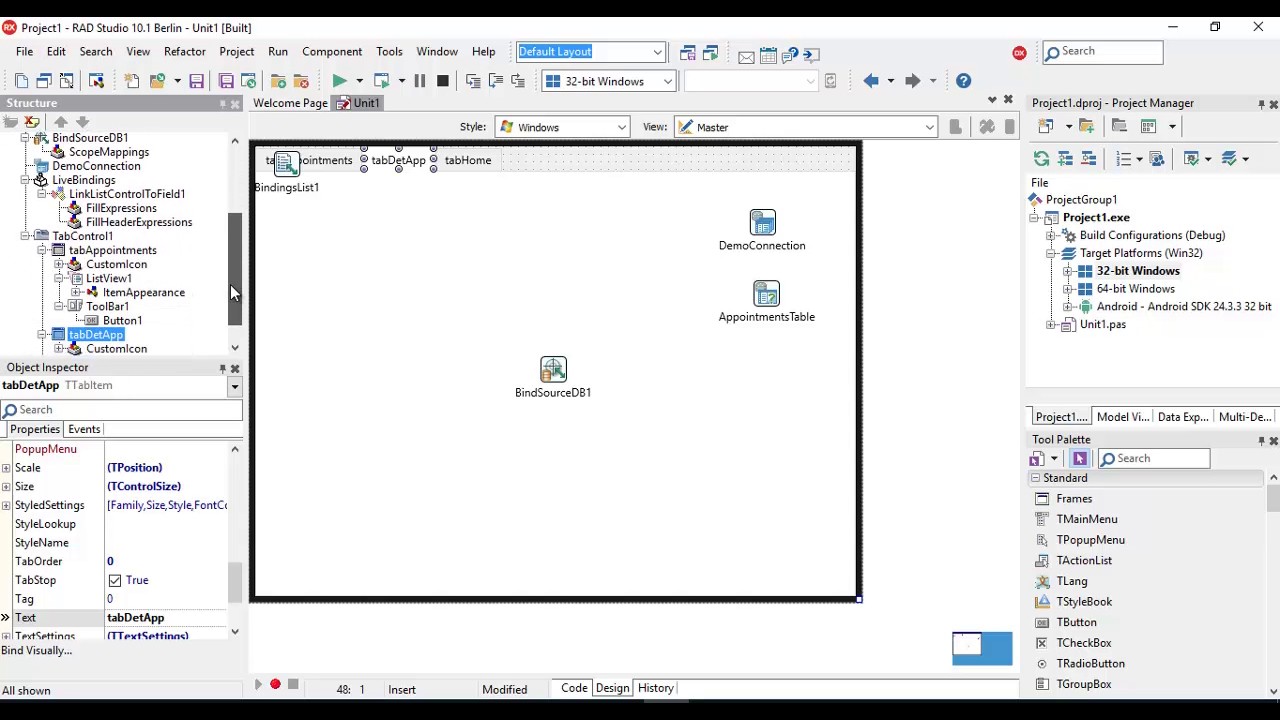Click the red record macro button
Image resolution: width=1280 pixels, height=720 pixels.
tap(275, 685)
